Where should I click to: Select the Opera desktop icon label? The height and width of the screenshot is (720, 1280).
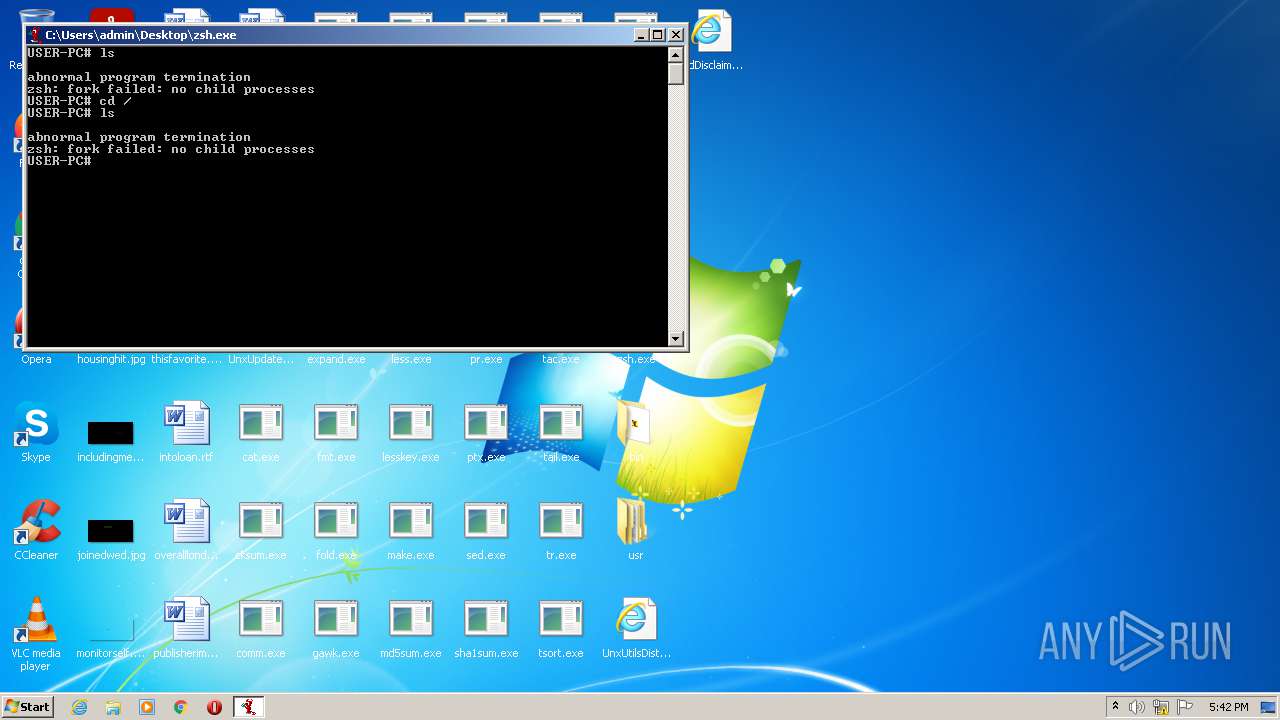[36, 359]
